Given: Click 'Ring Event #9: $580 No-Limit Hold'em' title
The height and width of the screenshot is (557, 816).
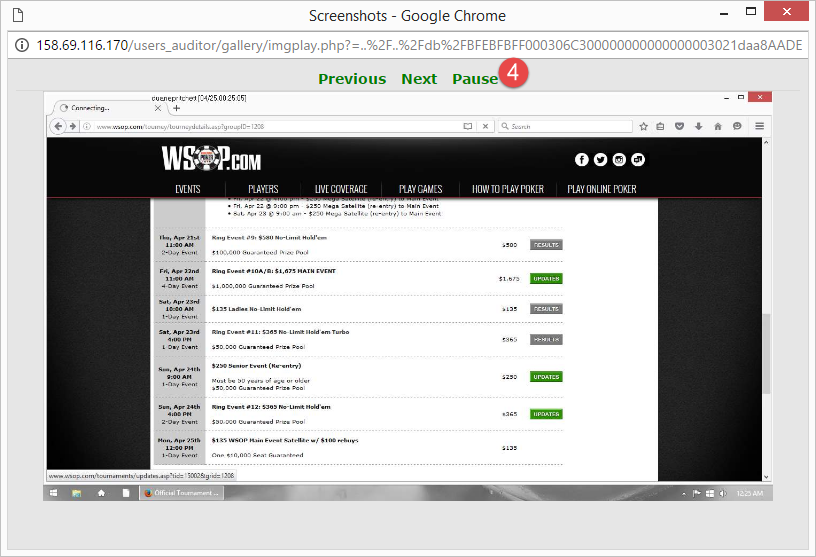Looking at the screenshot, I should pos(269,238).
